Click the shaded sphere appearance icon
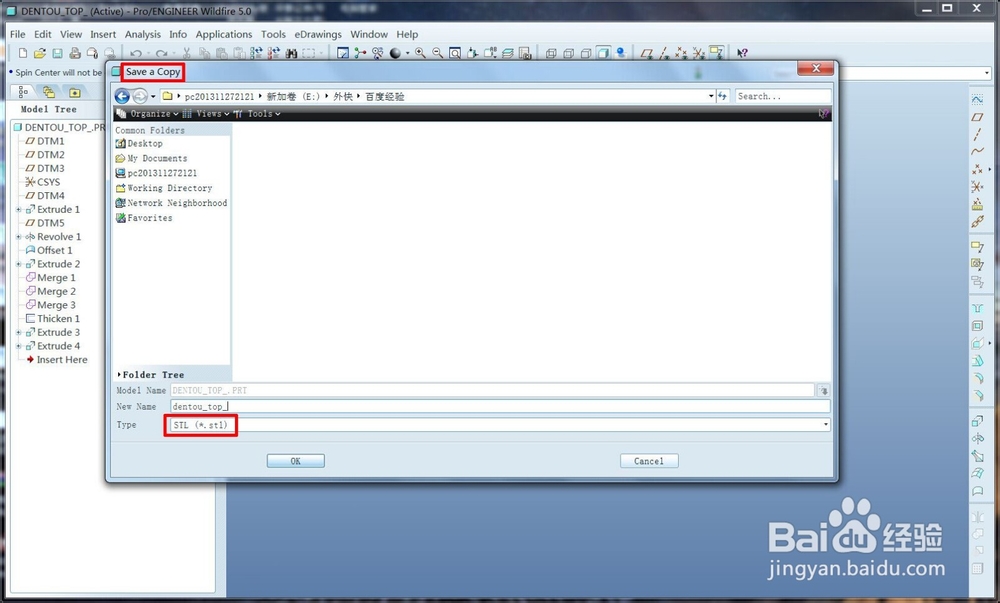 click(x=395, y=53)
